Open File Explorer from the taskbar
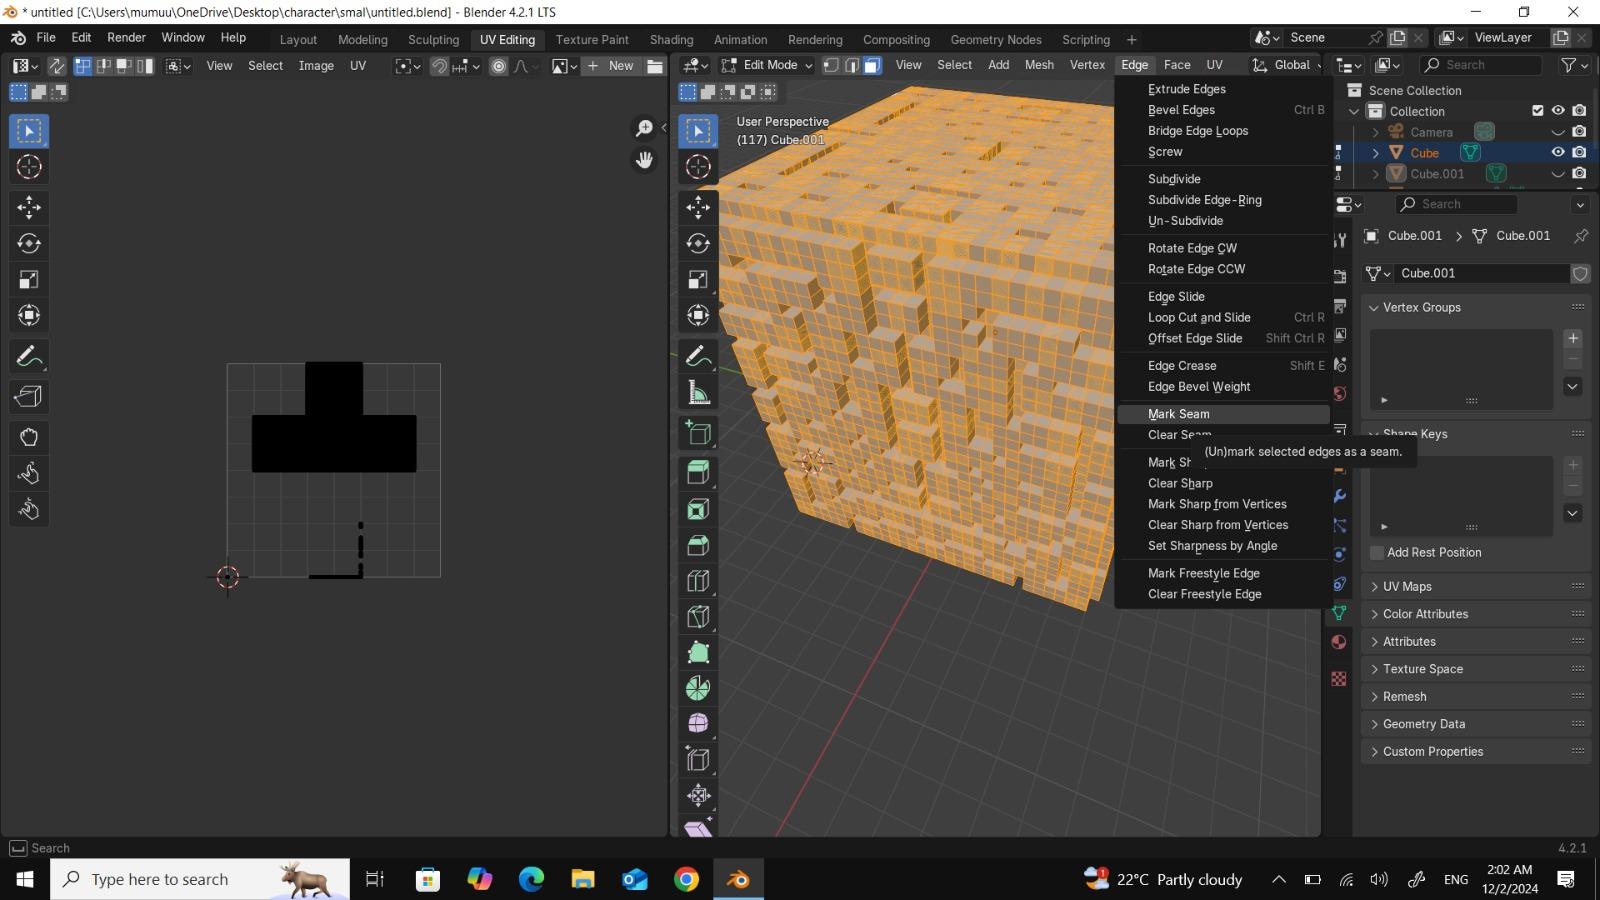1600x900 pixels. tap(583, 879)
